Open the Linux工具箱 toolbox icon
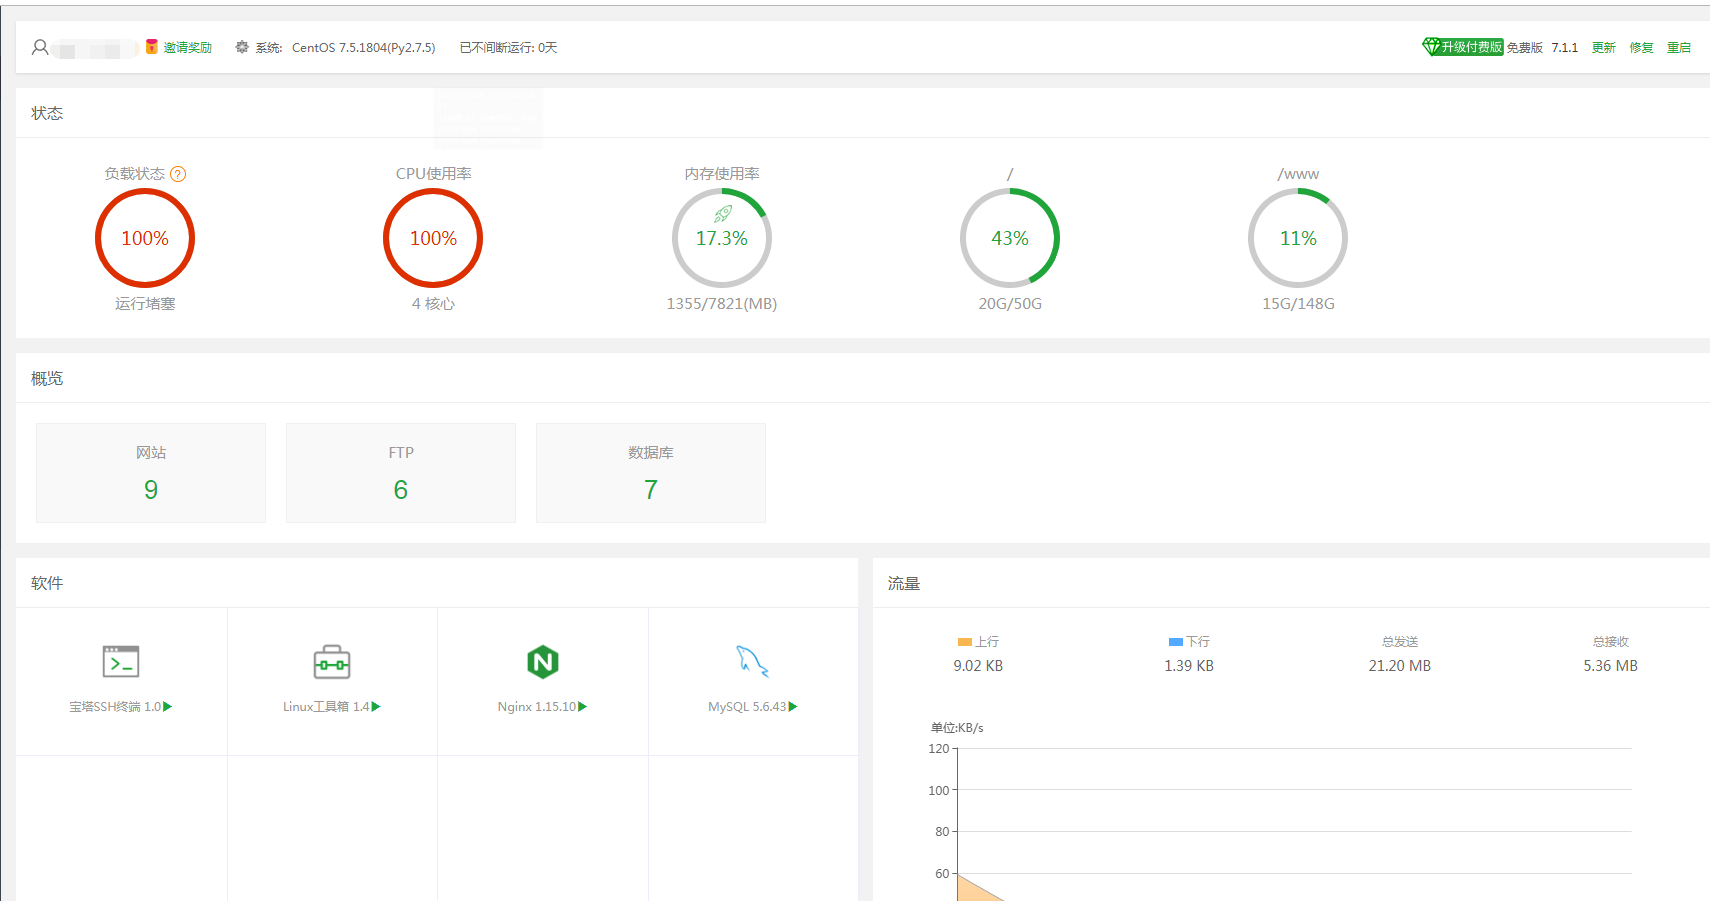1710x901 pixels. point(332,662)
